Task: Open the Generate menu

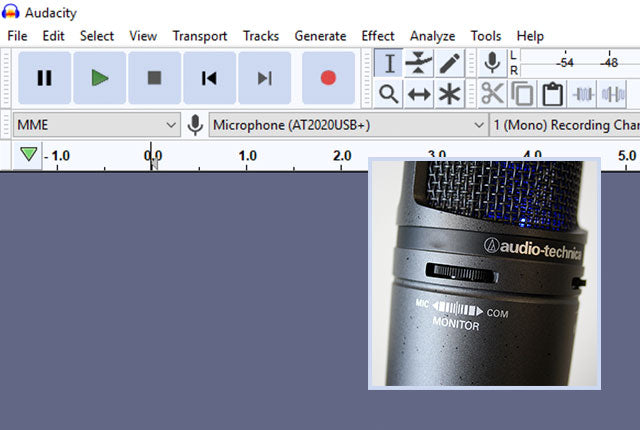Action: tap(320, 36)
